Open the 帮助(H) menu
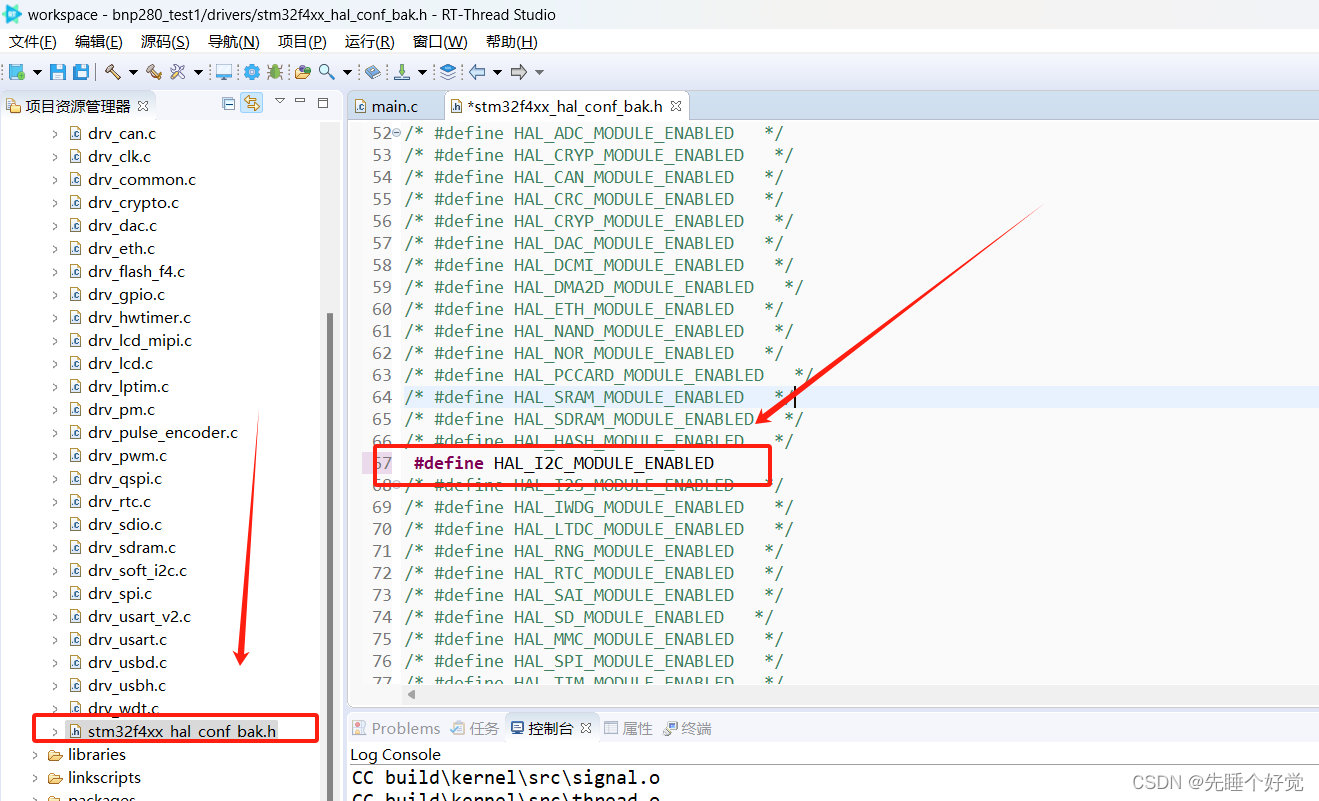Image resolution: width=1319 pixels, height=801 pixels. (511, 42)
